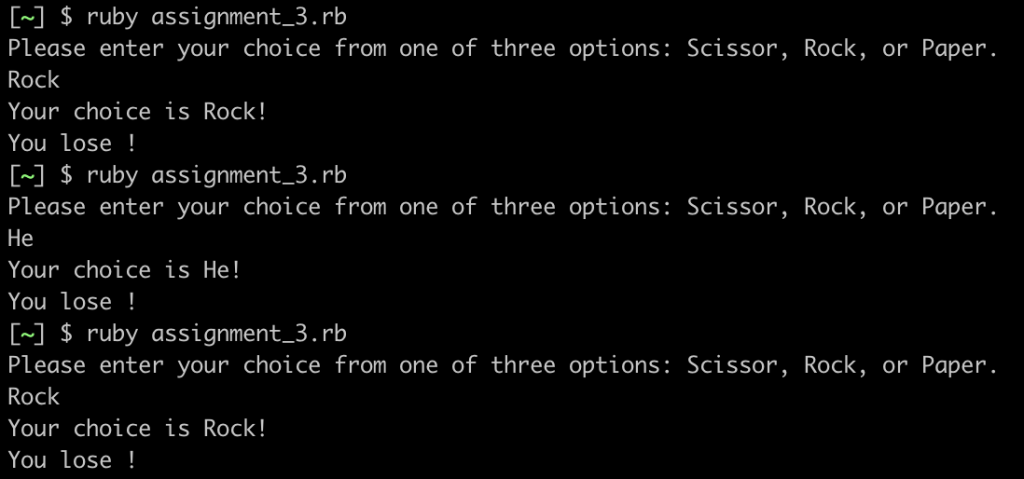Click the first 'ruby assignment_3.rb' command line
The height and width of the screenshot is (479, 1024).
(216, 17)
